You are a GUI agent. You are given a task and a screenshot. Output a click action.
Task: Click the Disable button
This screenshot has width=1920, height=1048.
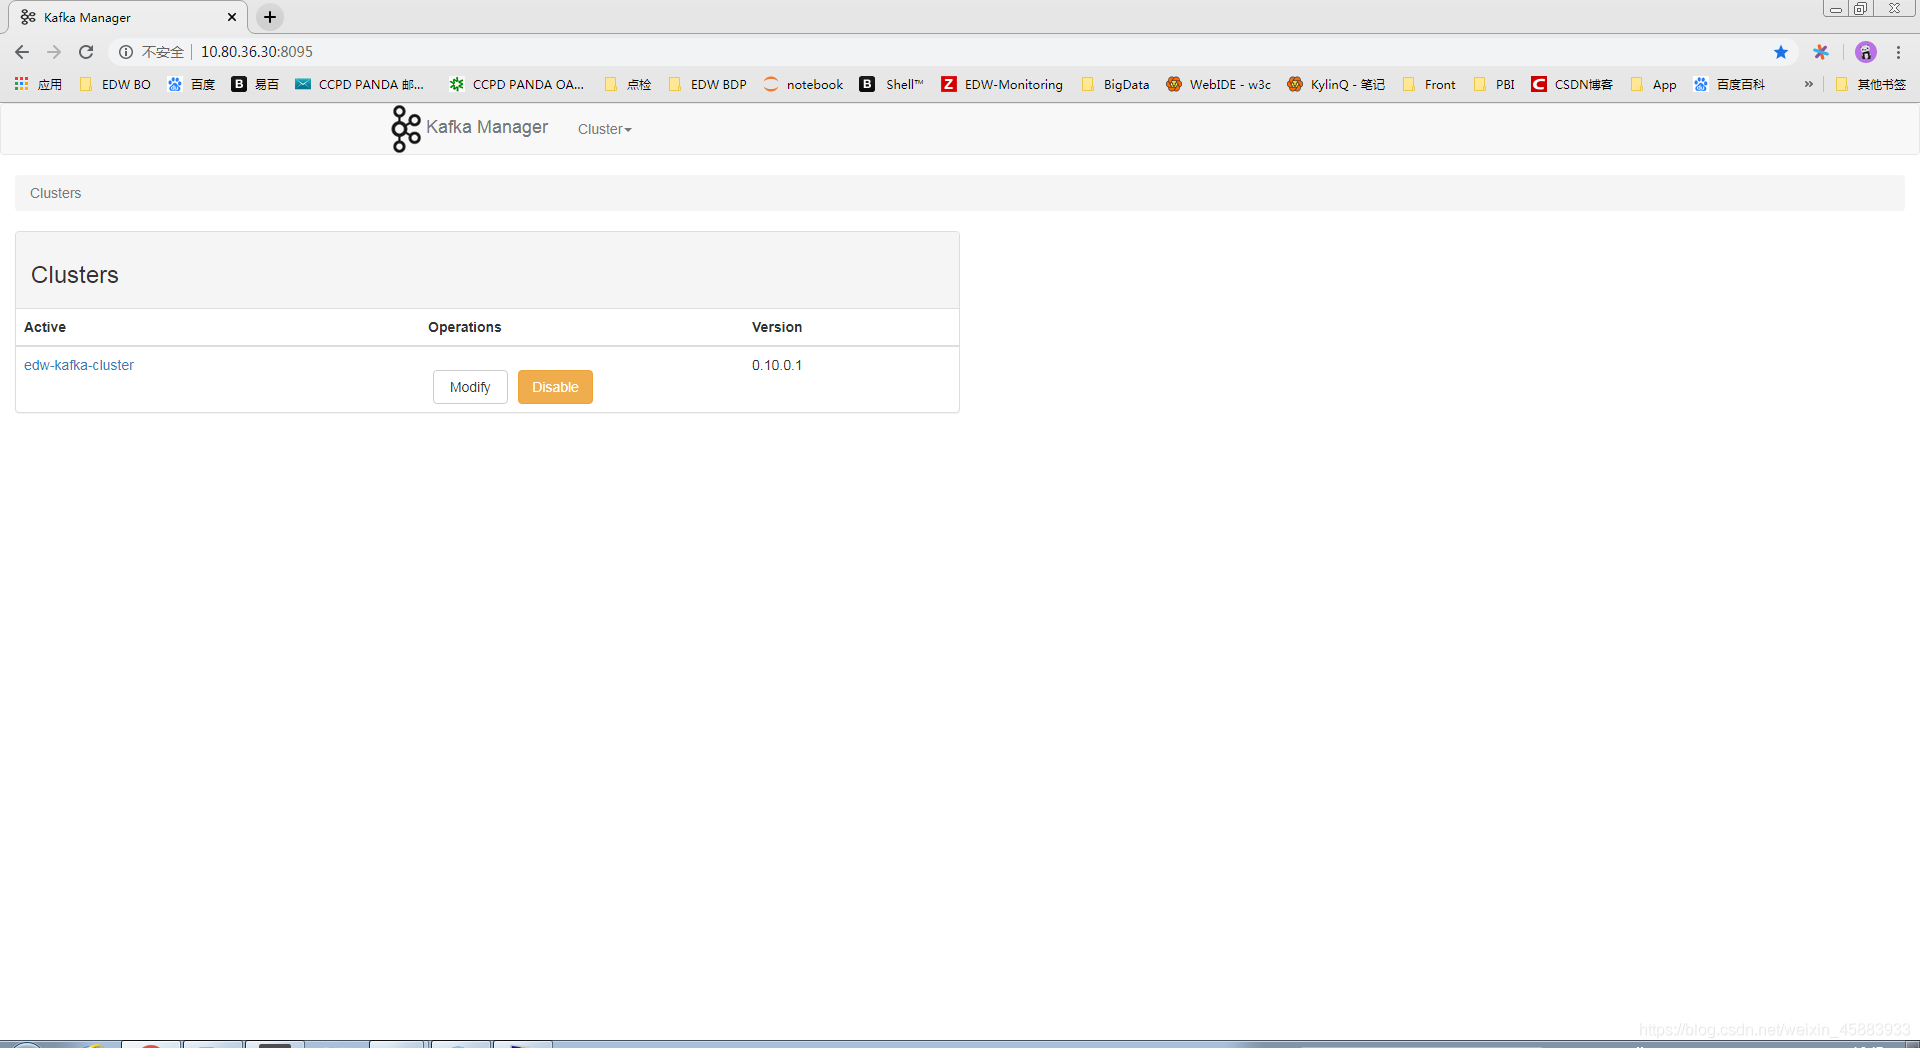[x=555, y=387]
